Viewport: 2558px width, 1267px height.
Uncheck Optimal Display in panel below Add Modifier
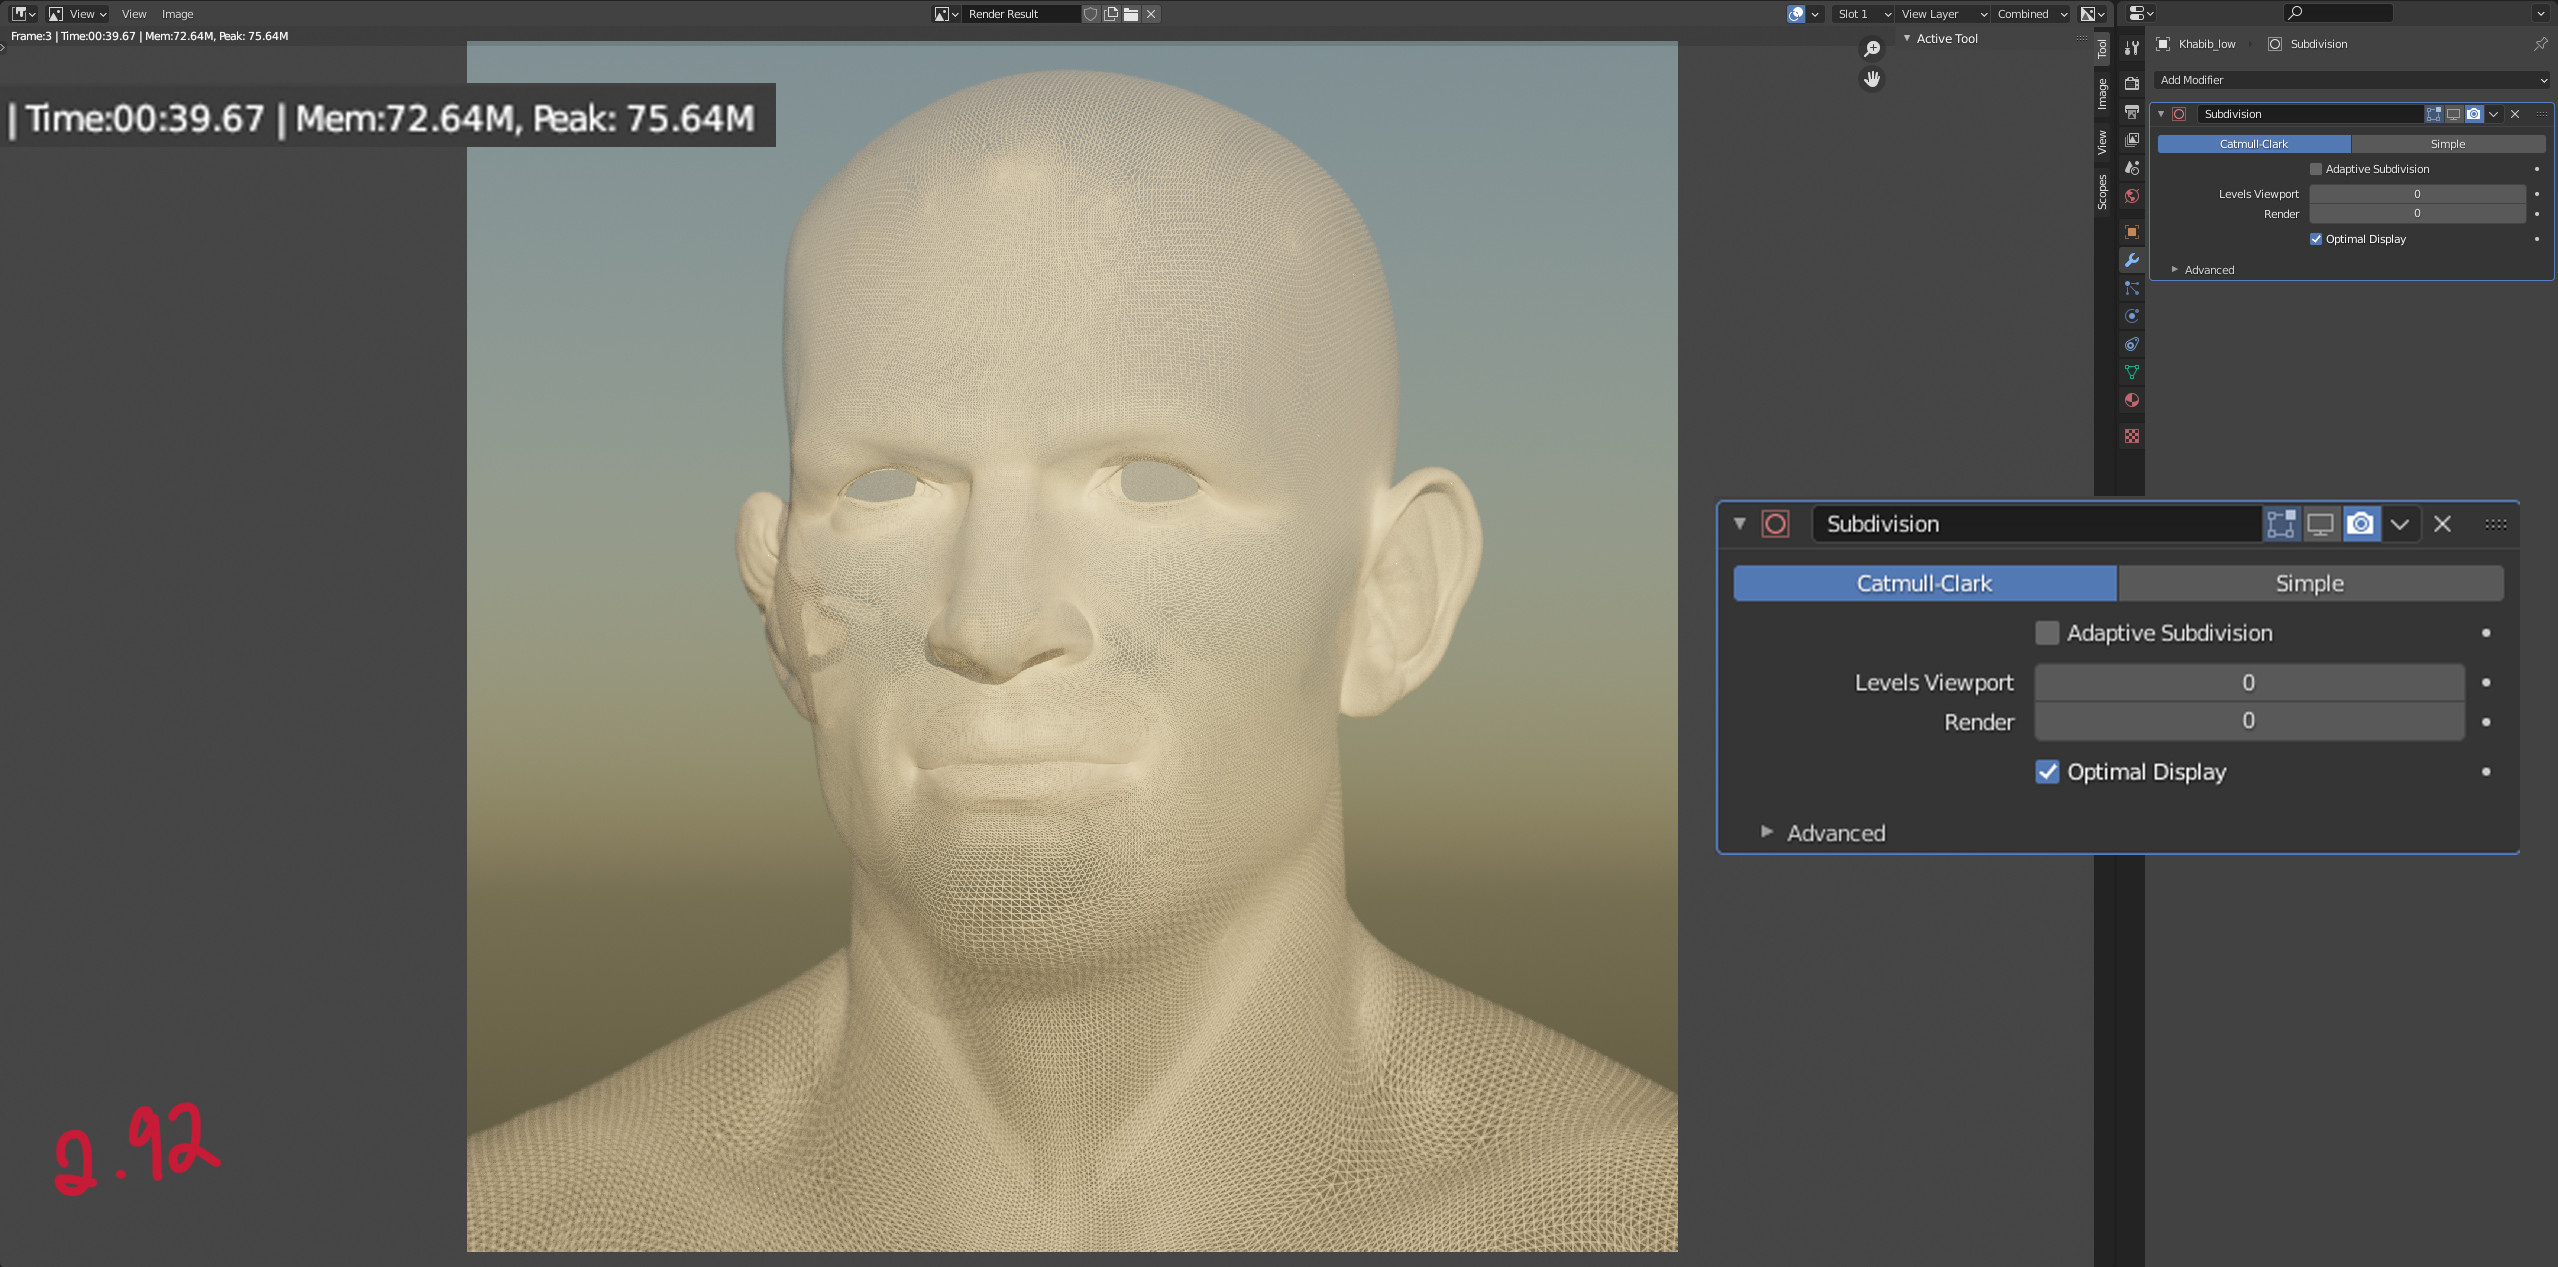coord(2315,239)
